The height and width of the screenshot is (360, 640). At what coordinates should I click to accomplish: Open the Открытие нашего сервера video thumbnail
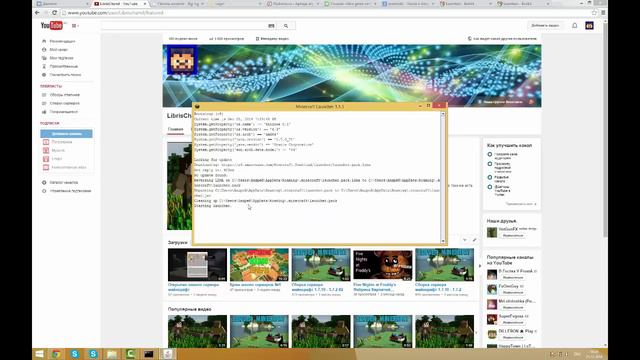coord(197,265)
